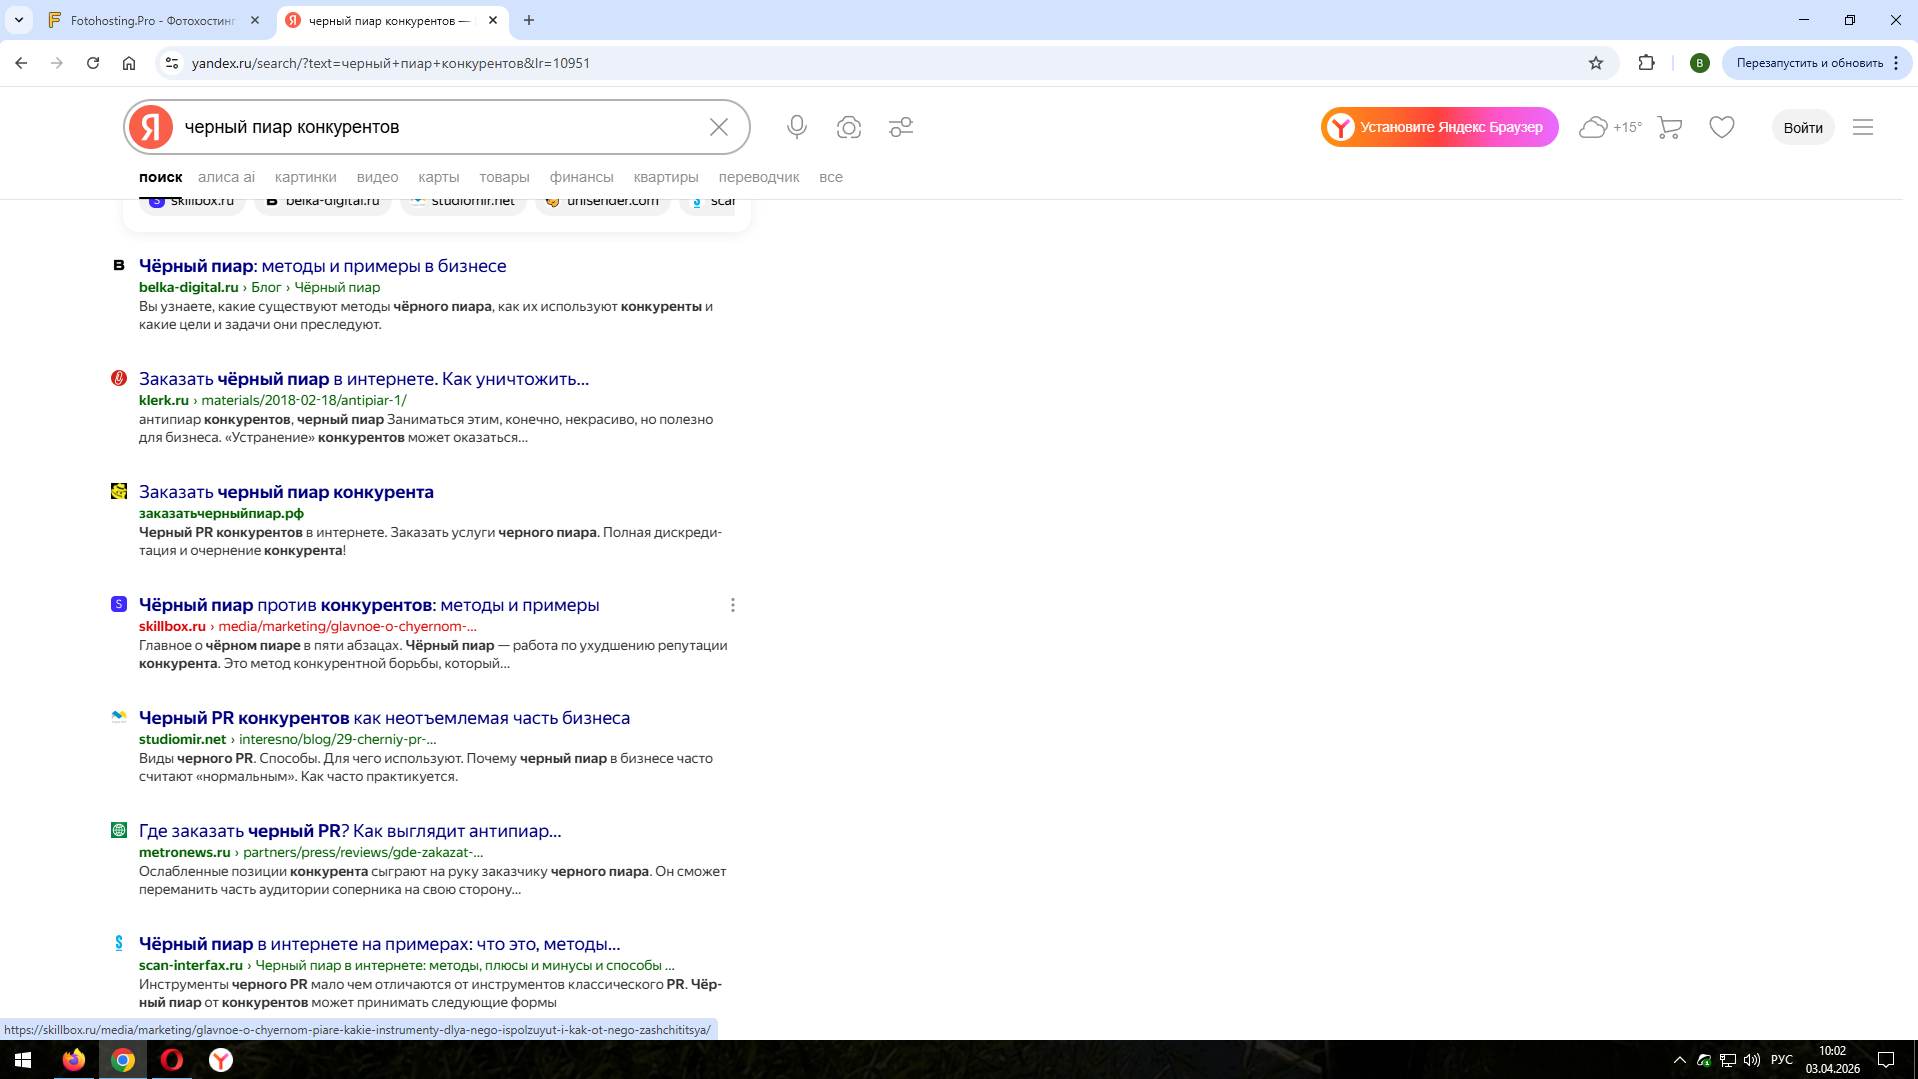Open the taskbar clock showing 10:02
1918x1079 pixels.
(x=1832, y=1060)
